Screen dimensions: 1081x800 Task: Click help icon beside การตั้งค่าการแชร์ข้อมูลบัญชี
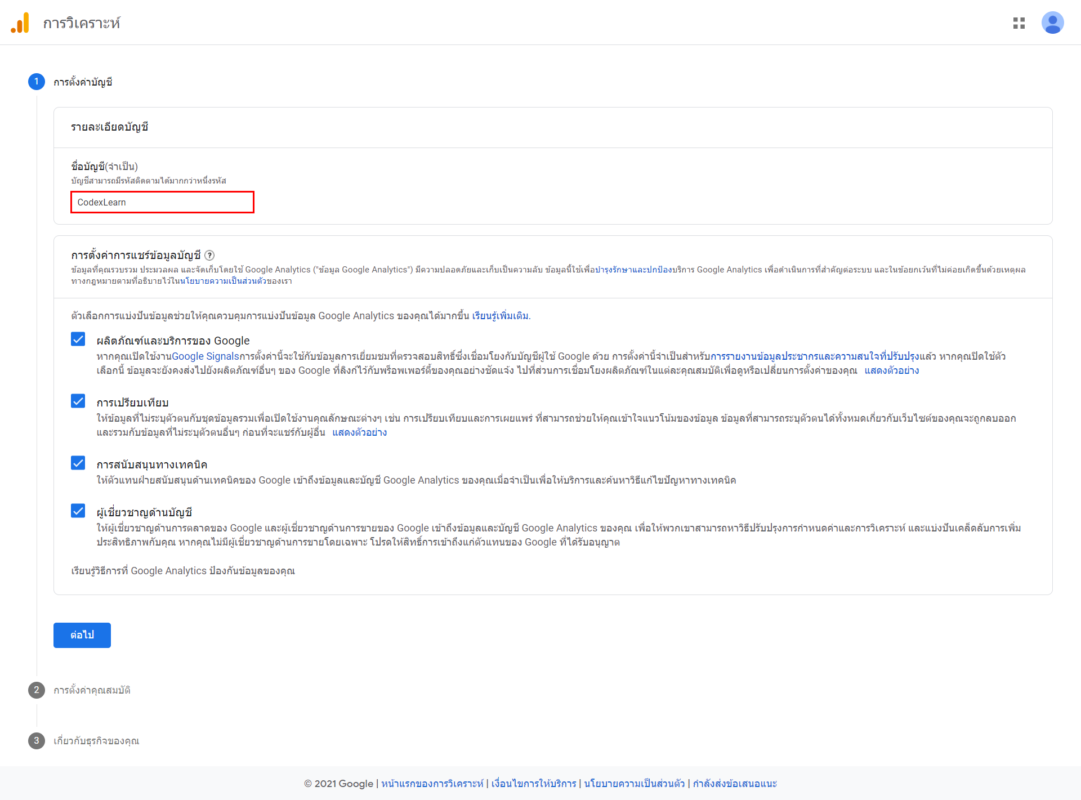click(210, 255)
